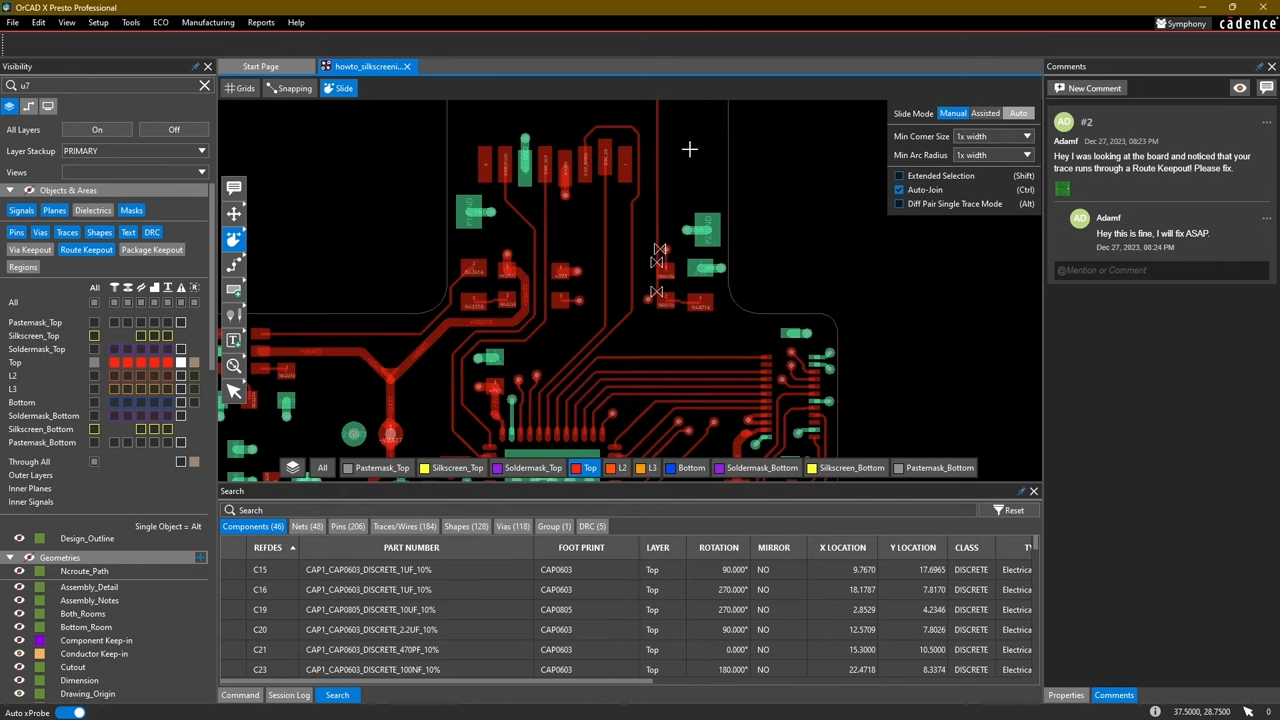1280x720 pixels.
Task: Click the Mention or Comment input field
Action: click(1160, 270)
